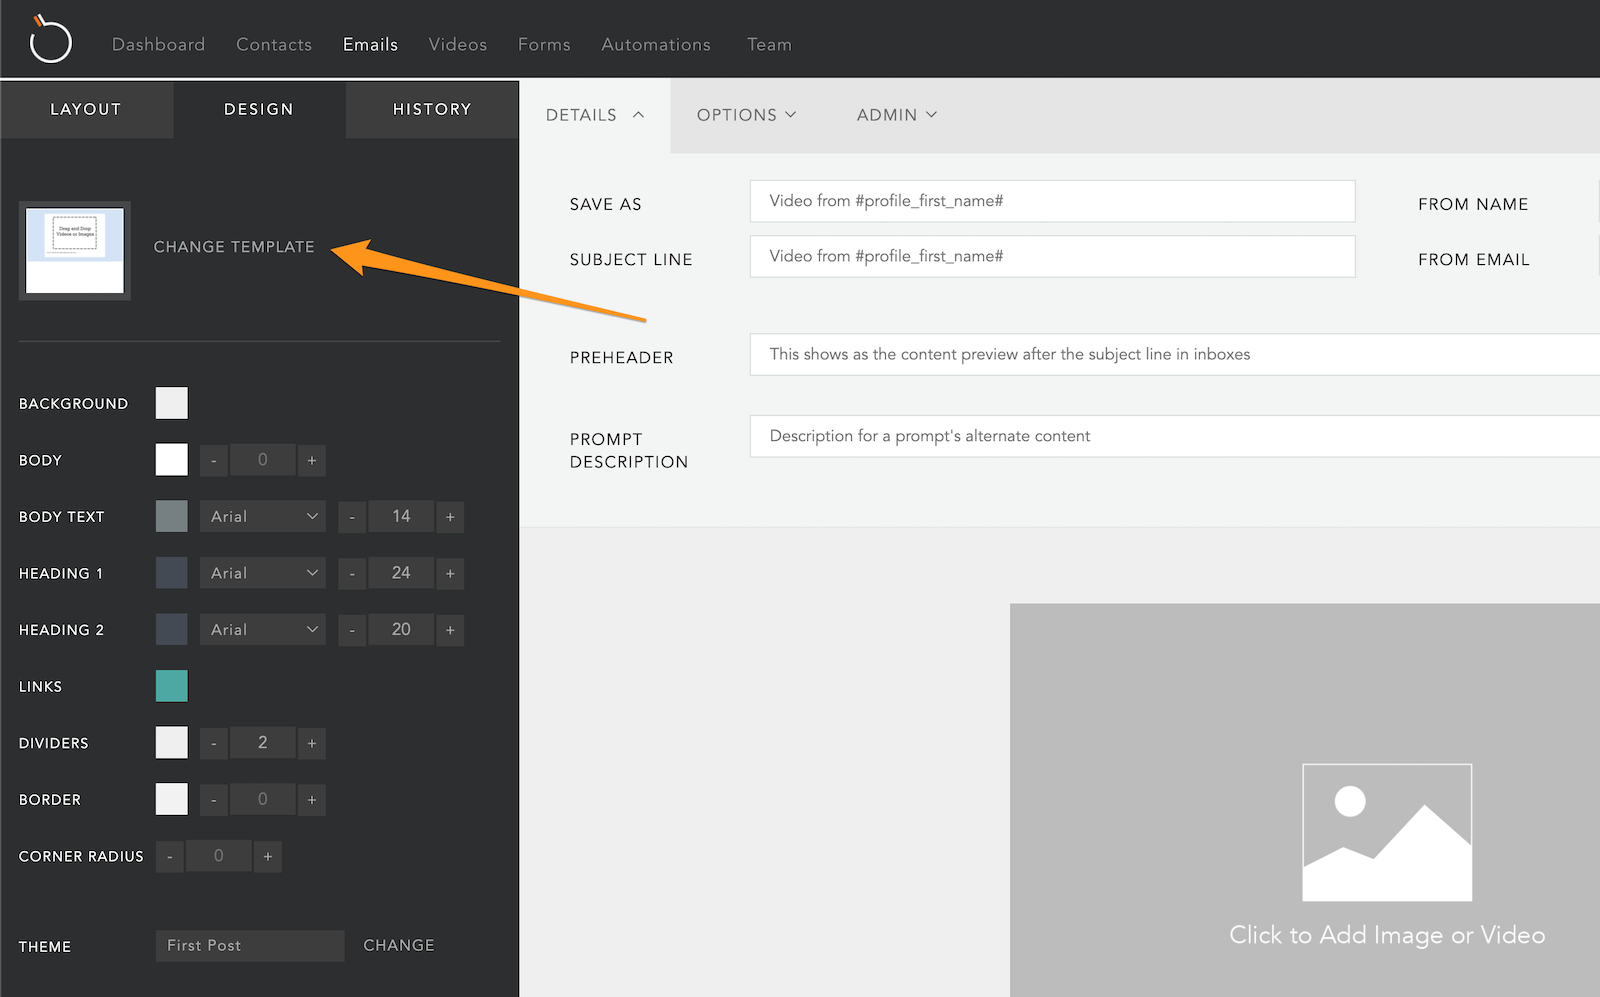Click the CHANGE TEMPLATE link
1600x997 pixels.
[x=234, y=247]
